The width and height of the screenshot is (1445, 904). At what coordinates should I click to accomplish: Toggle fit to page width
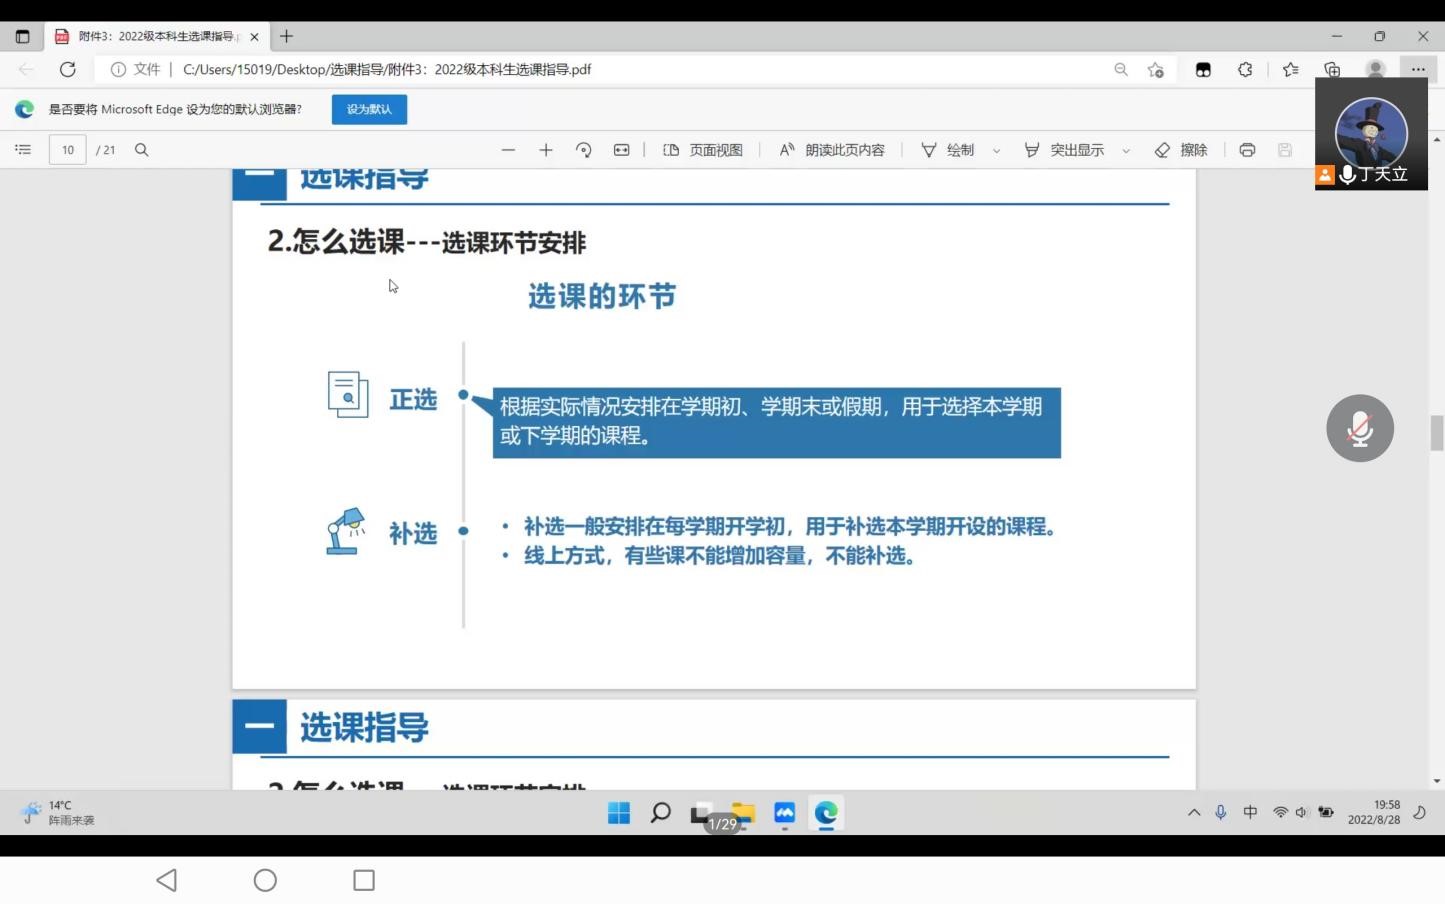(622, 150)
